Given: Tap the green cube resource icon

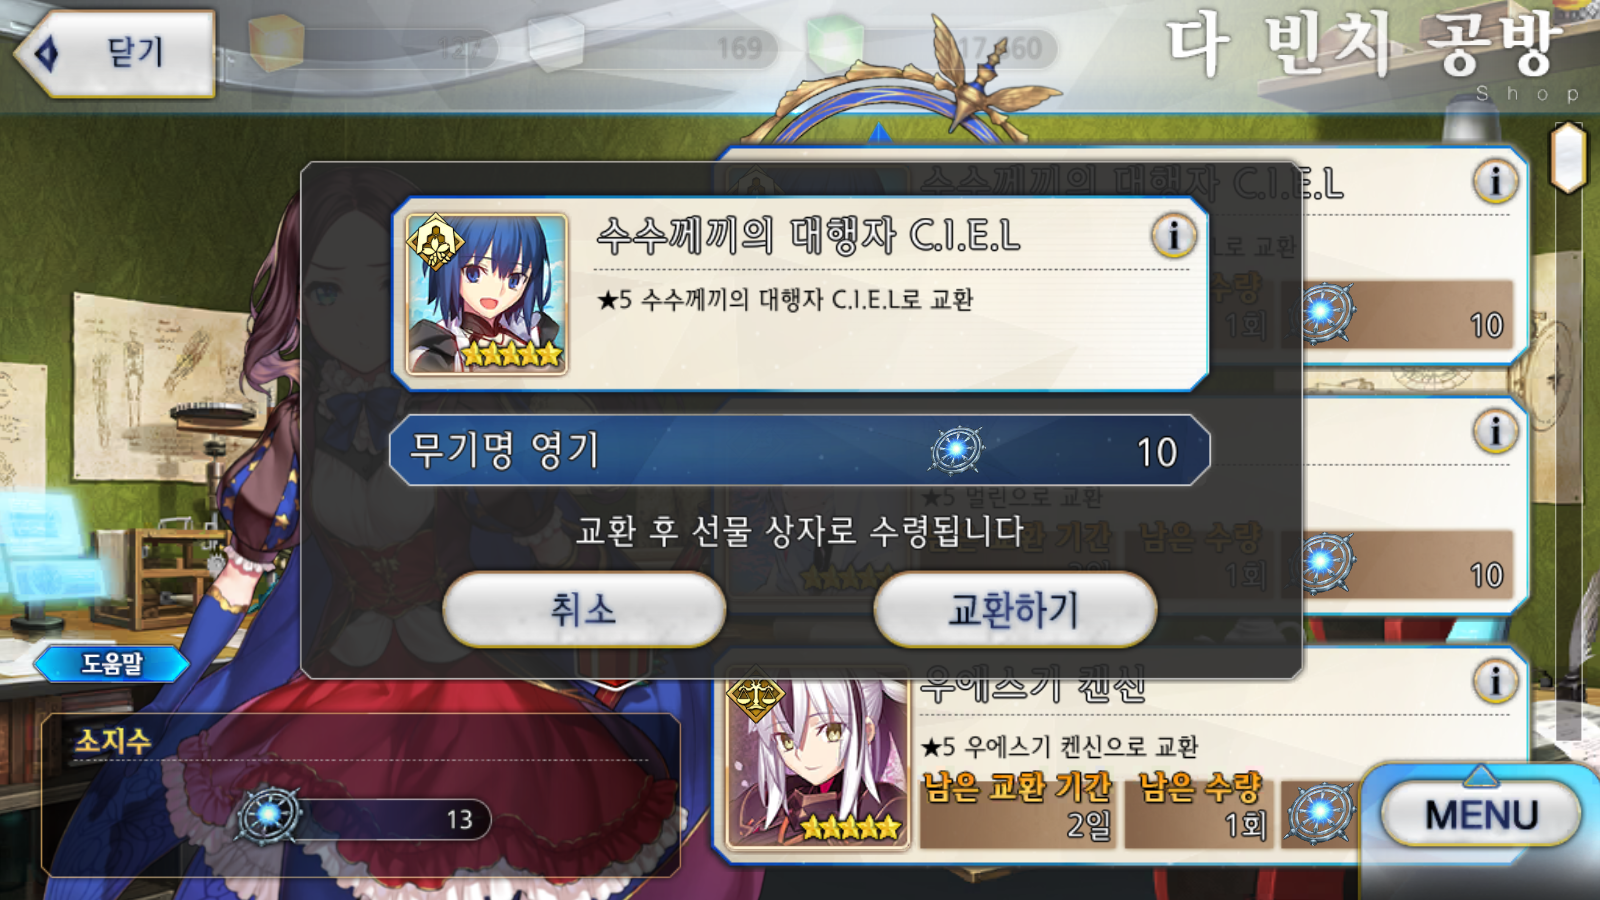Looking at the screenshot, I should point(835,44).
